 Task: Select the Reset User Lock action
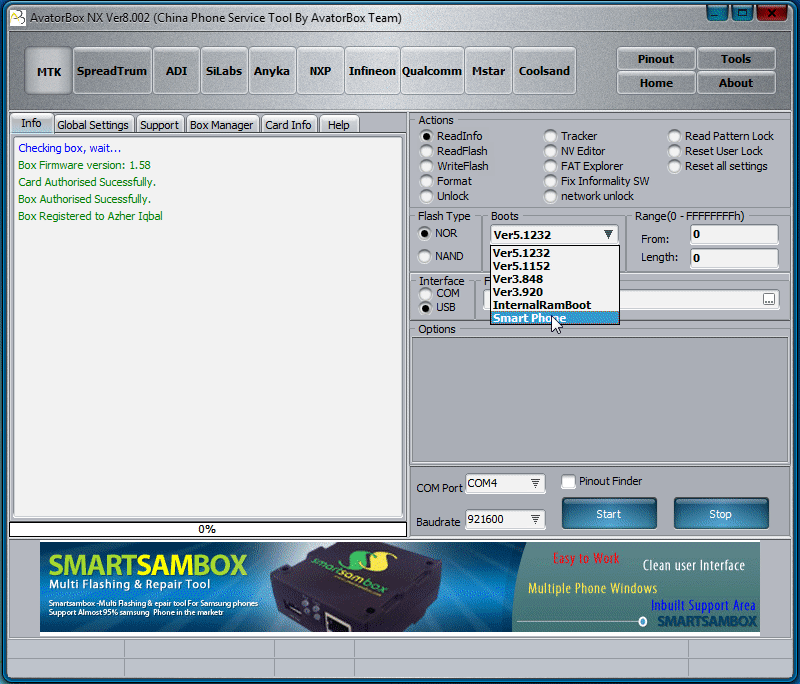click(715, 151)
